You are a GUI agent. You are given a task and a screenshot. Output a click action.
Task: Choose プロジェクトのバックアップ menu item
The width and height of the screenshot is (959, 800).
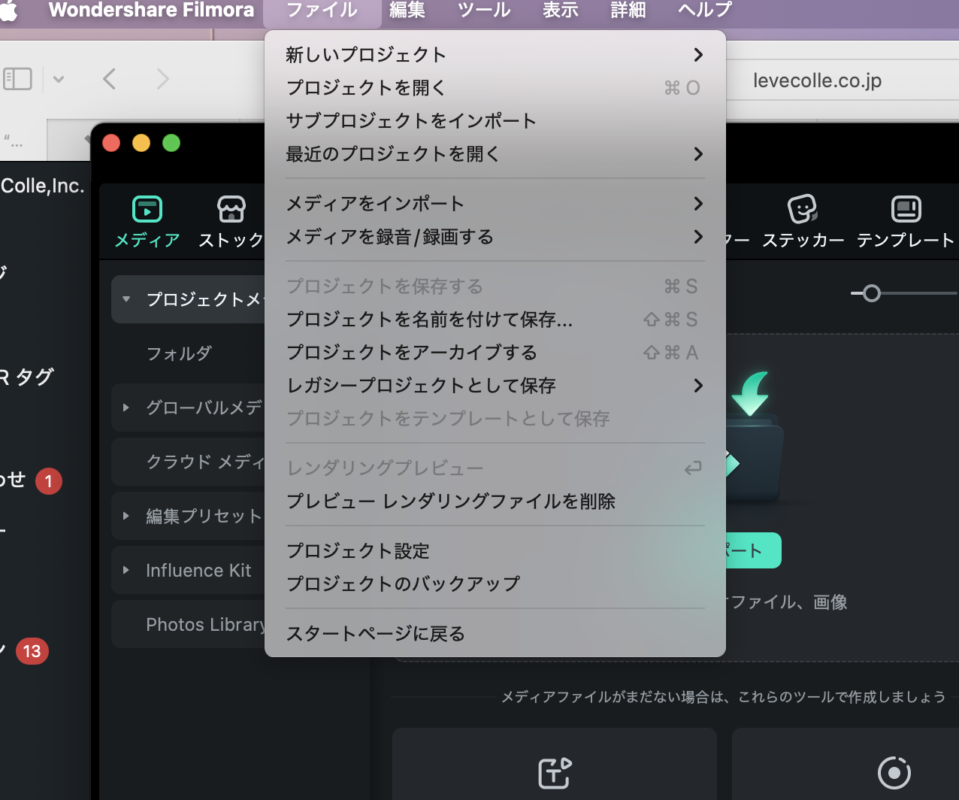coord(495,584)
